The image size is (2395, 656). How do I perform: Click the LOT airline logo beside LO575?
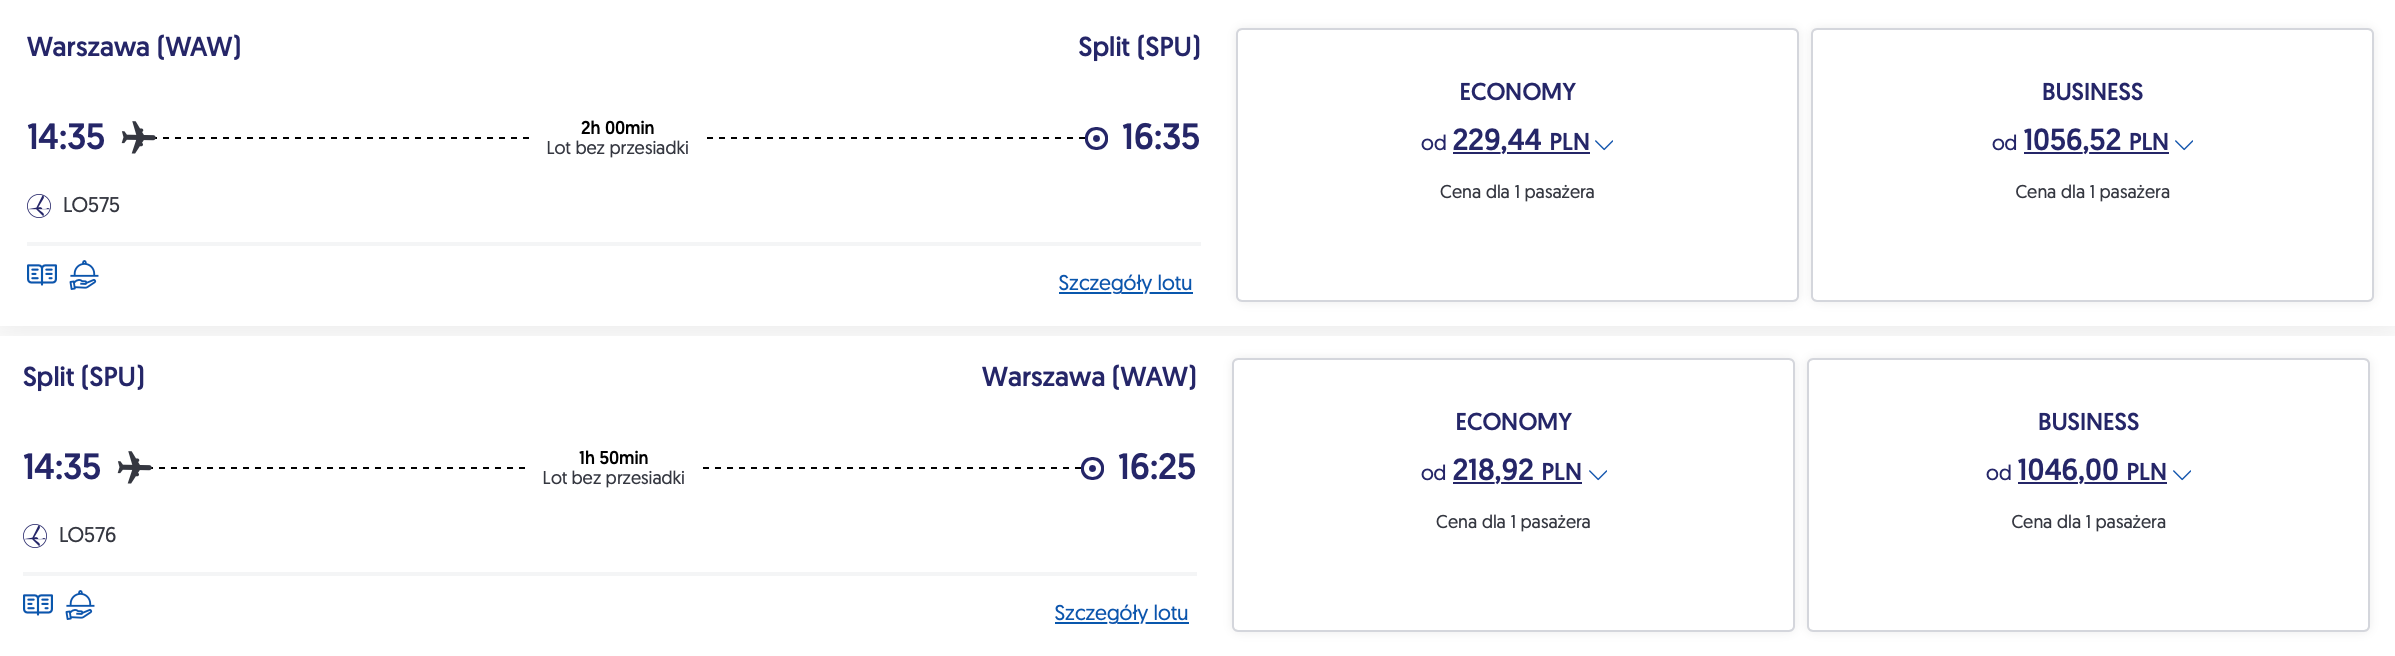coord(39,206)
